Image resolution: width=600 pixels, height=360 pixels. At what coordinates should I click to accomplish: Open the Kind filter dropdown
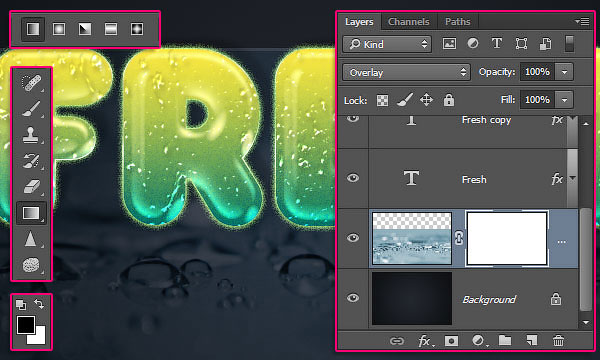pyautogui.click(x=387, y=44)
